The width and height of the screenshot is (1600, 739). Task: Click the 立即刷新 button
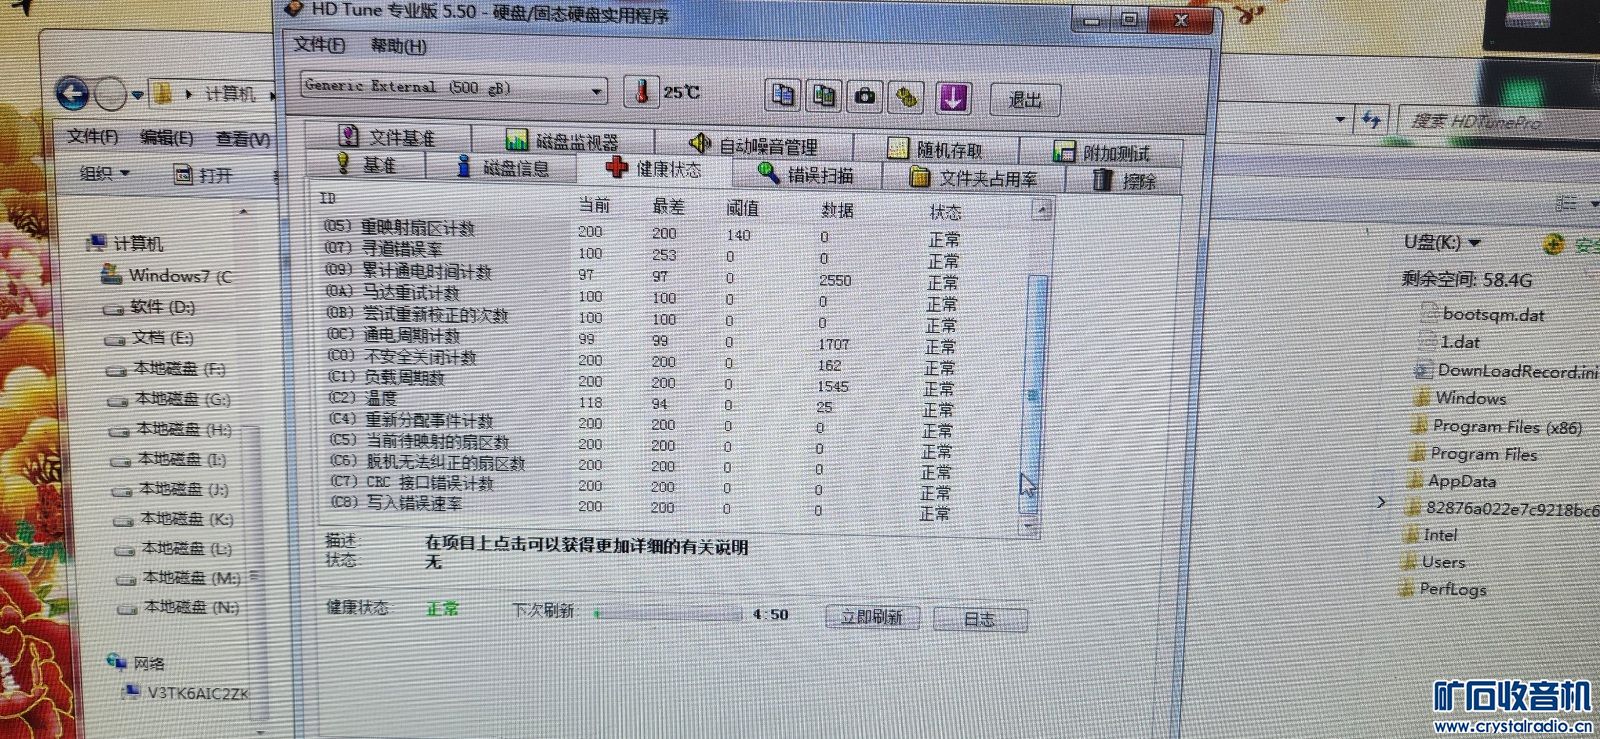click(x=872, y=617)
